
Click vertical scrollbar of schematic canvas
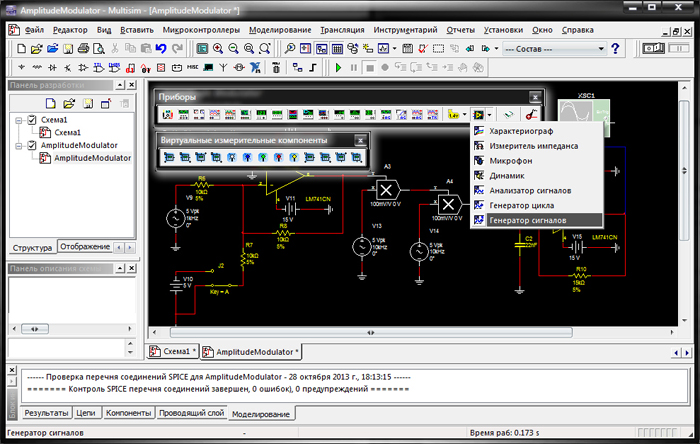tap(684, 170)
